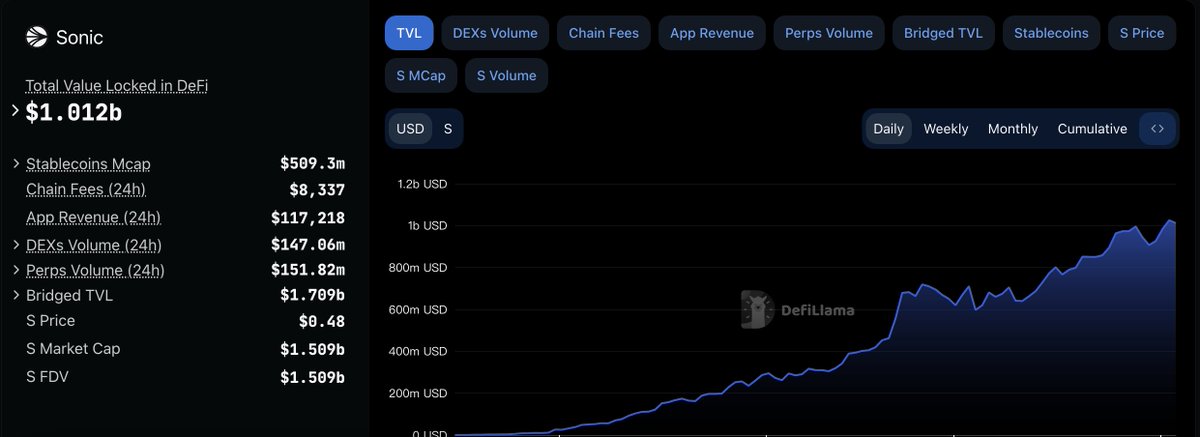Show S Price on the chart
The width and height of the screenshot is (1200, 437).
[1142, 33]
